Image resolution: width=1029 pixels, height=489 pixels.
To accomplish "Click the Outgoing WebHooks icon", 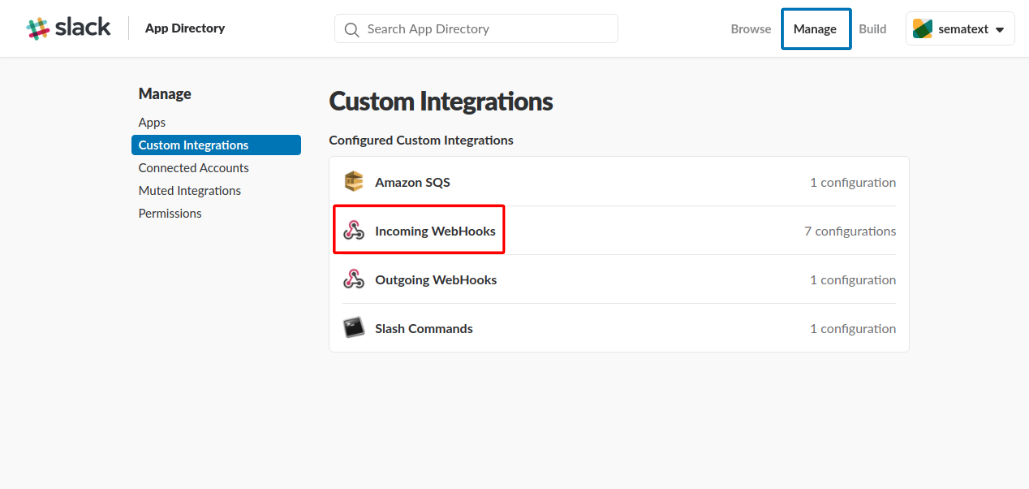I will 354,280.
